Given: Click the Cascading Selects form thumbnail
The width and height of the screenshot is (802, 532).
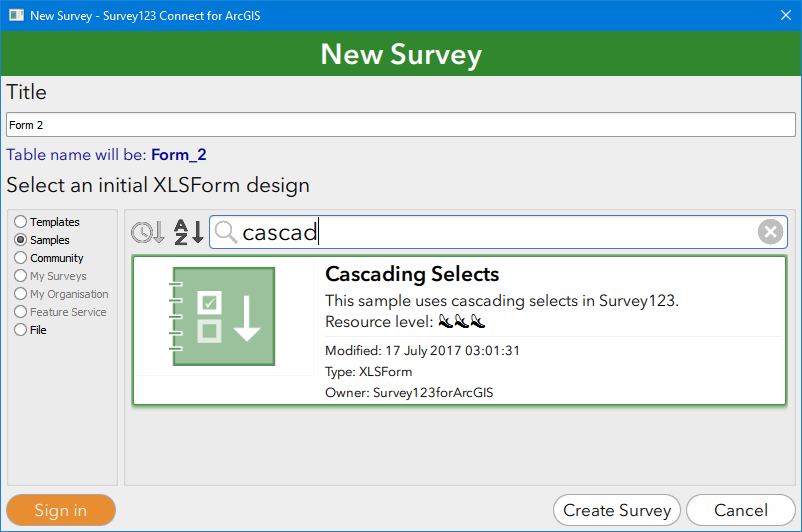Looking at the screenshot, I should pos(223,317).
